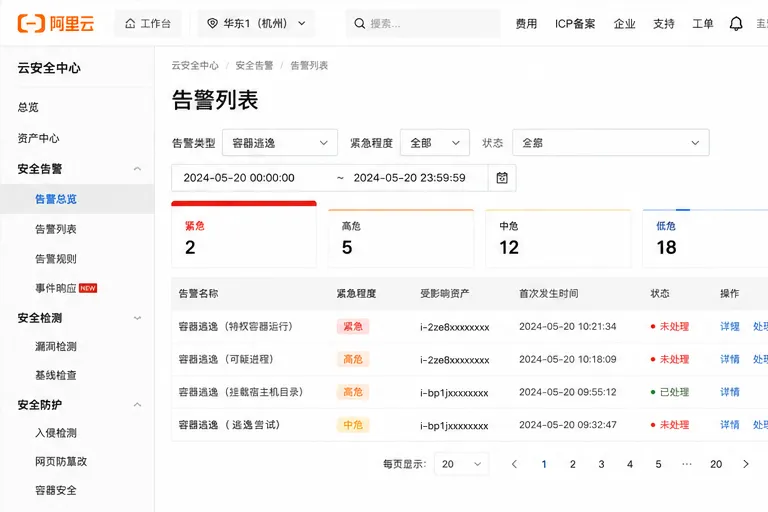768x512 pixels.
Task: Go to page 3
Action: [601, 464]
